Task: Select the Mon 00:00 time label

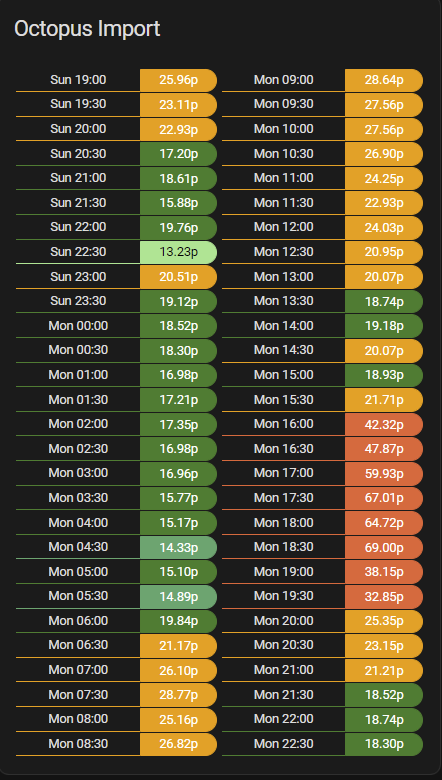Action: tap(78, 326)
